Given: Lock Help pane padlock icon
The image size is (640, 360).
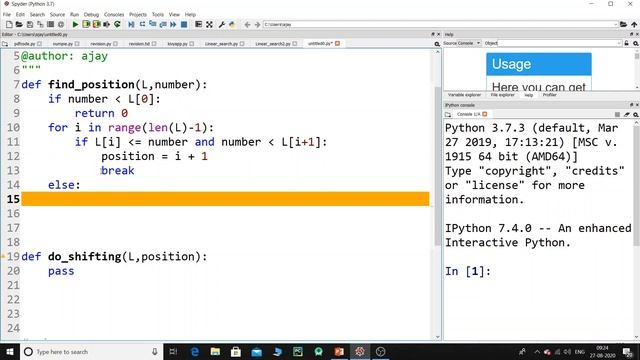Looking at the screenshot, I should tap(627, 43).
